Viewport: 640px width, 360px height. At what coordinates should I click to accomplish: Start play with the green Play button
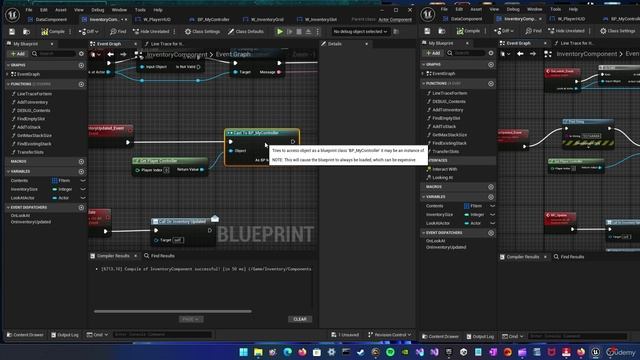(280, 31)
